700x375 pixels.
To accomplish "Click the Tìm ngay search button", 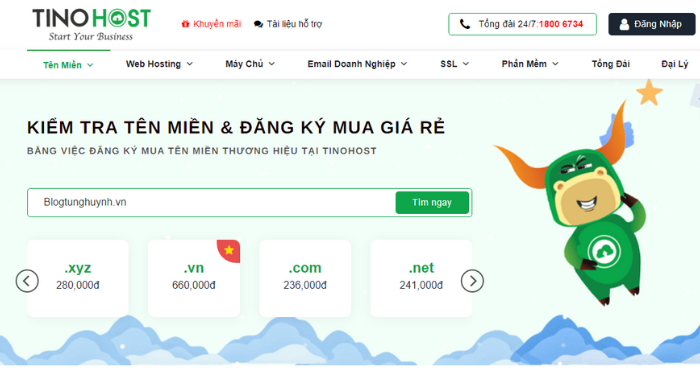I will [432, 203].
